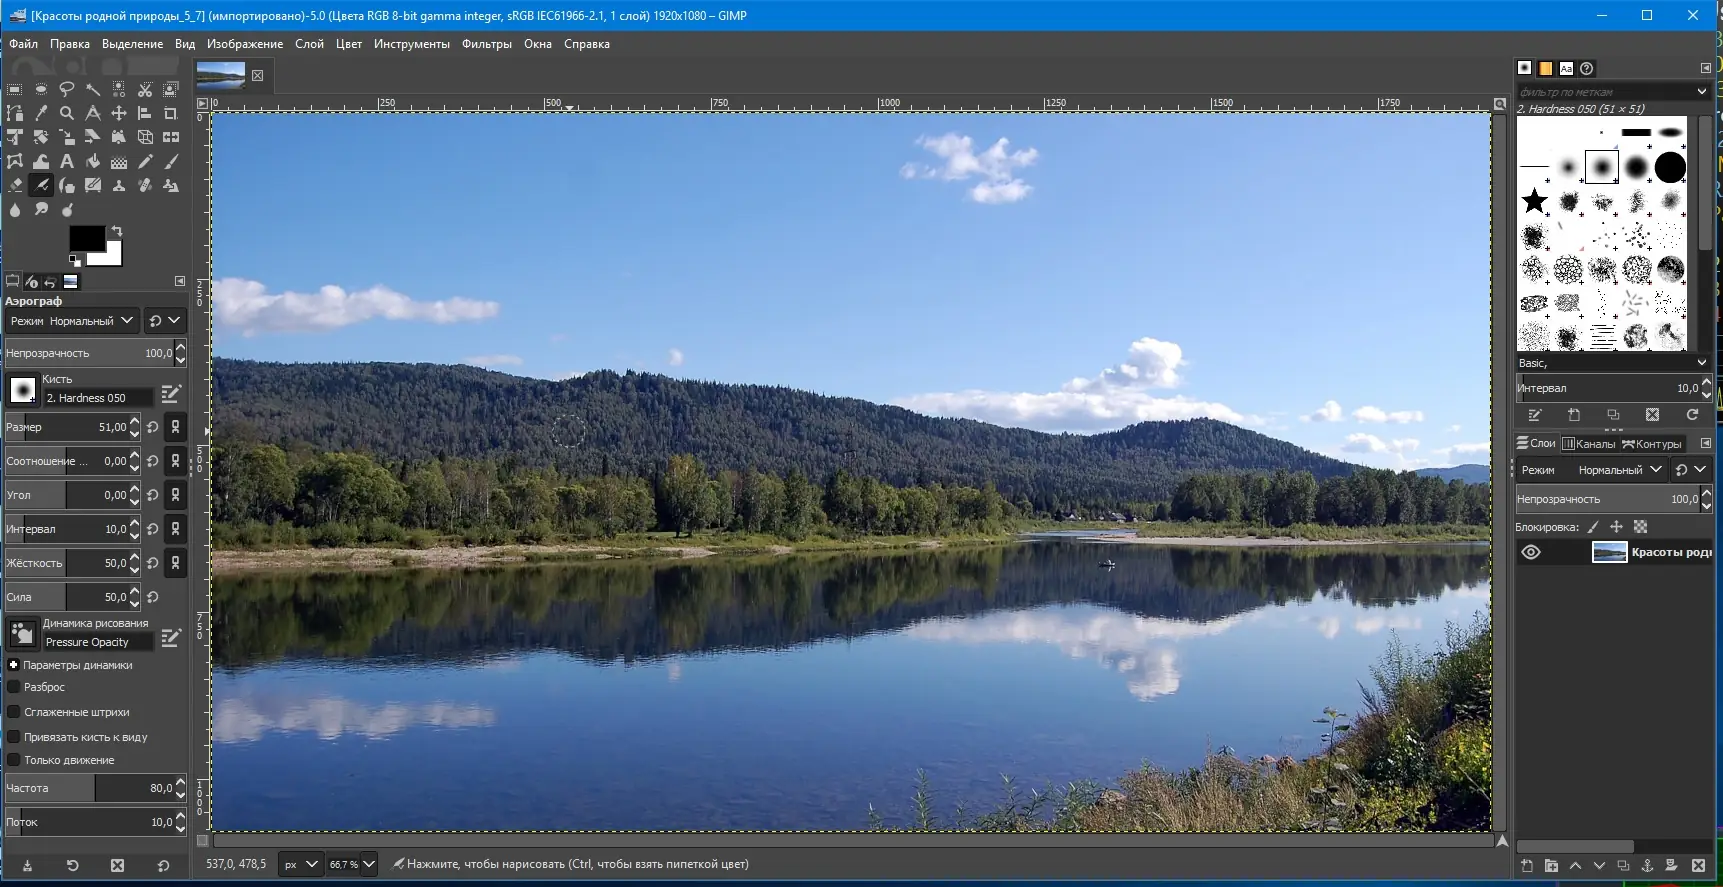Select the Smudge finger tool
Image resolution: width=1723 pixels, height=887 pixels.
click(x=41, y=209)
